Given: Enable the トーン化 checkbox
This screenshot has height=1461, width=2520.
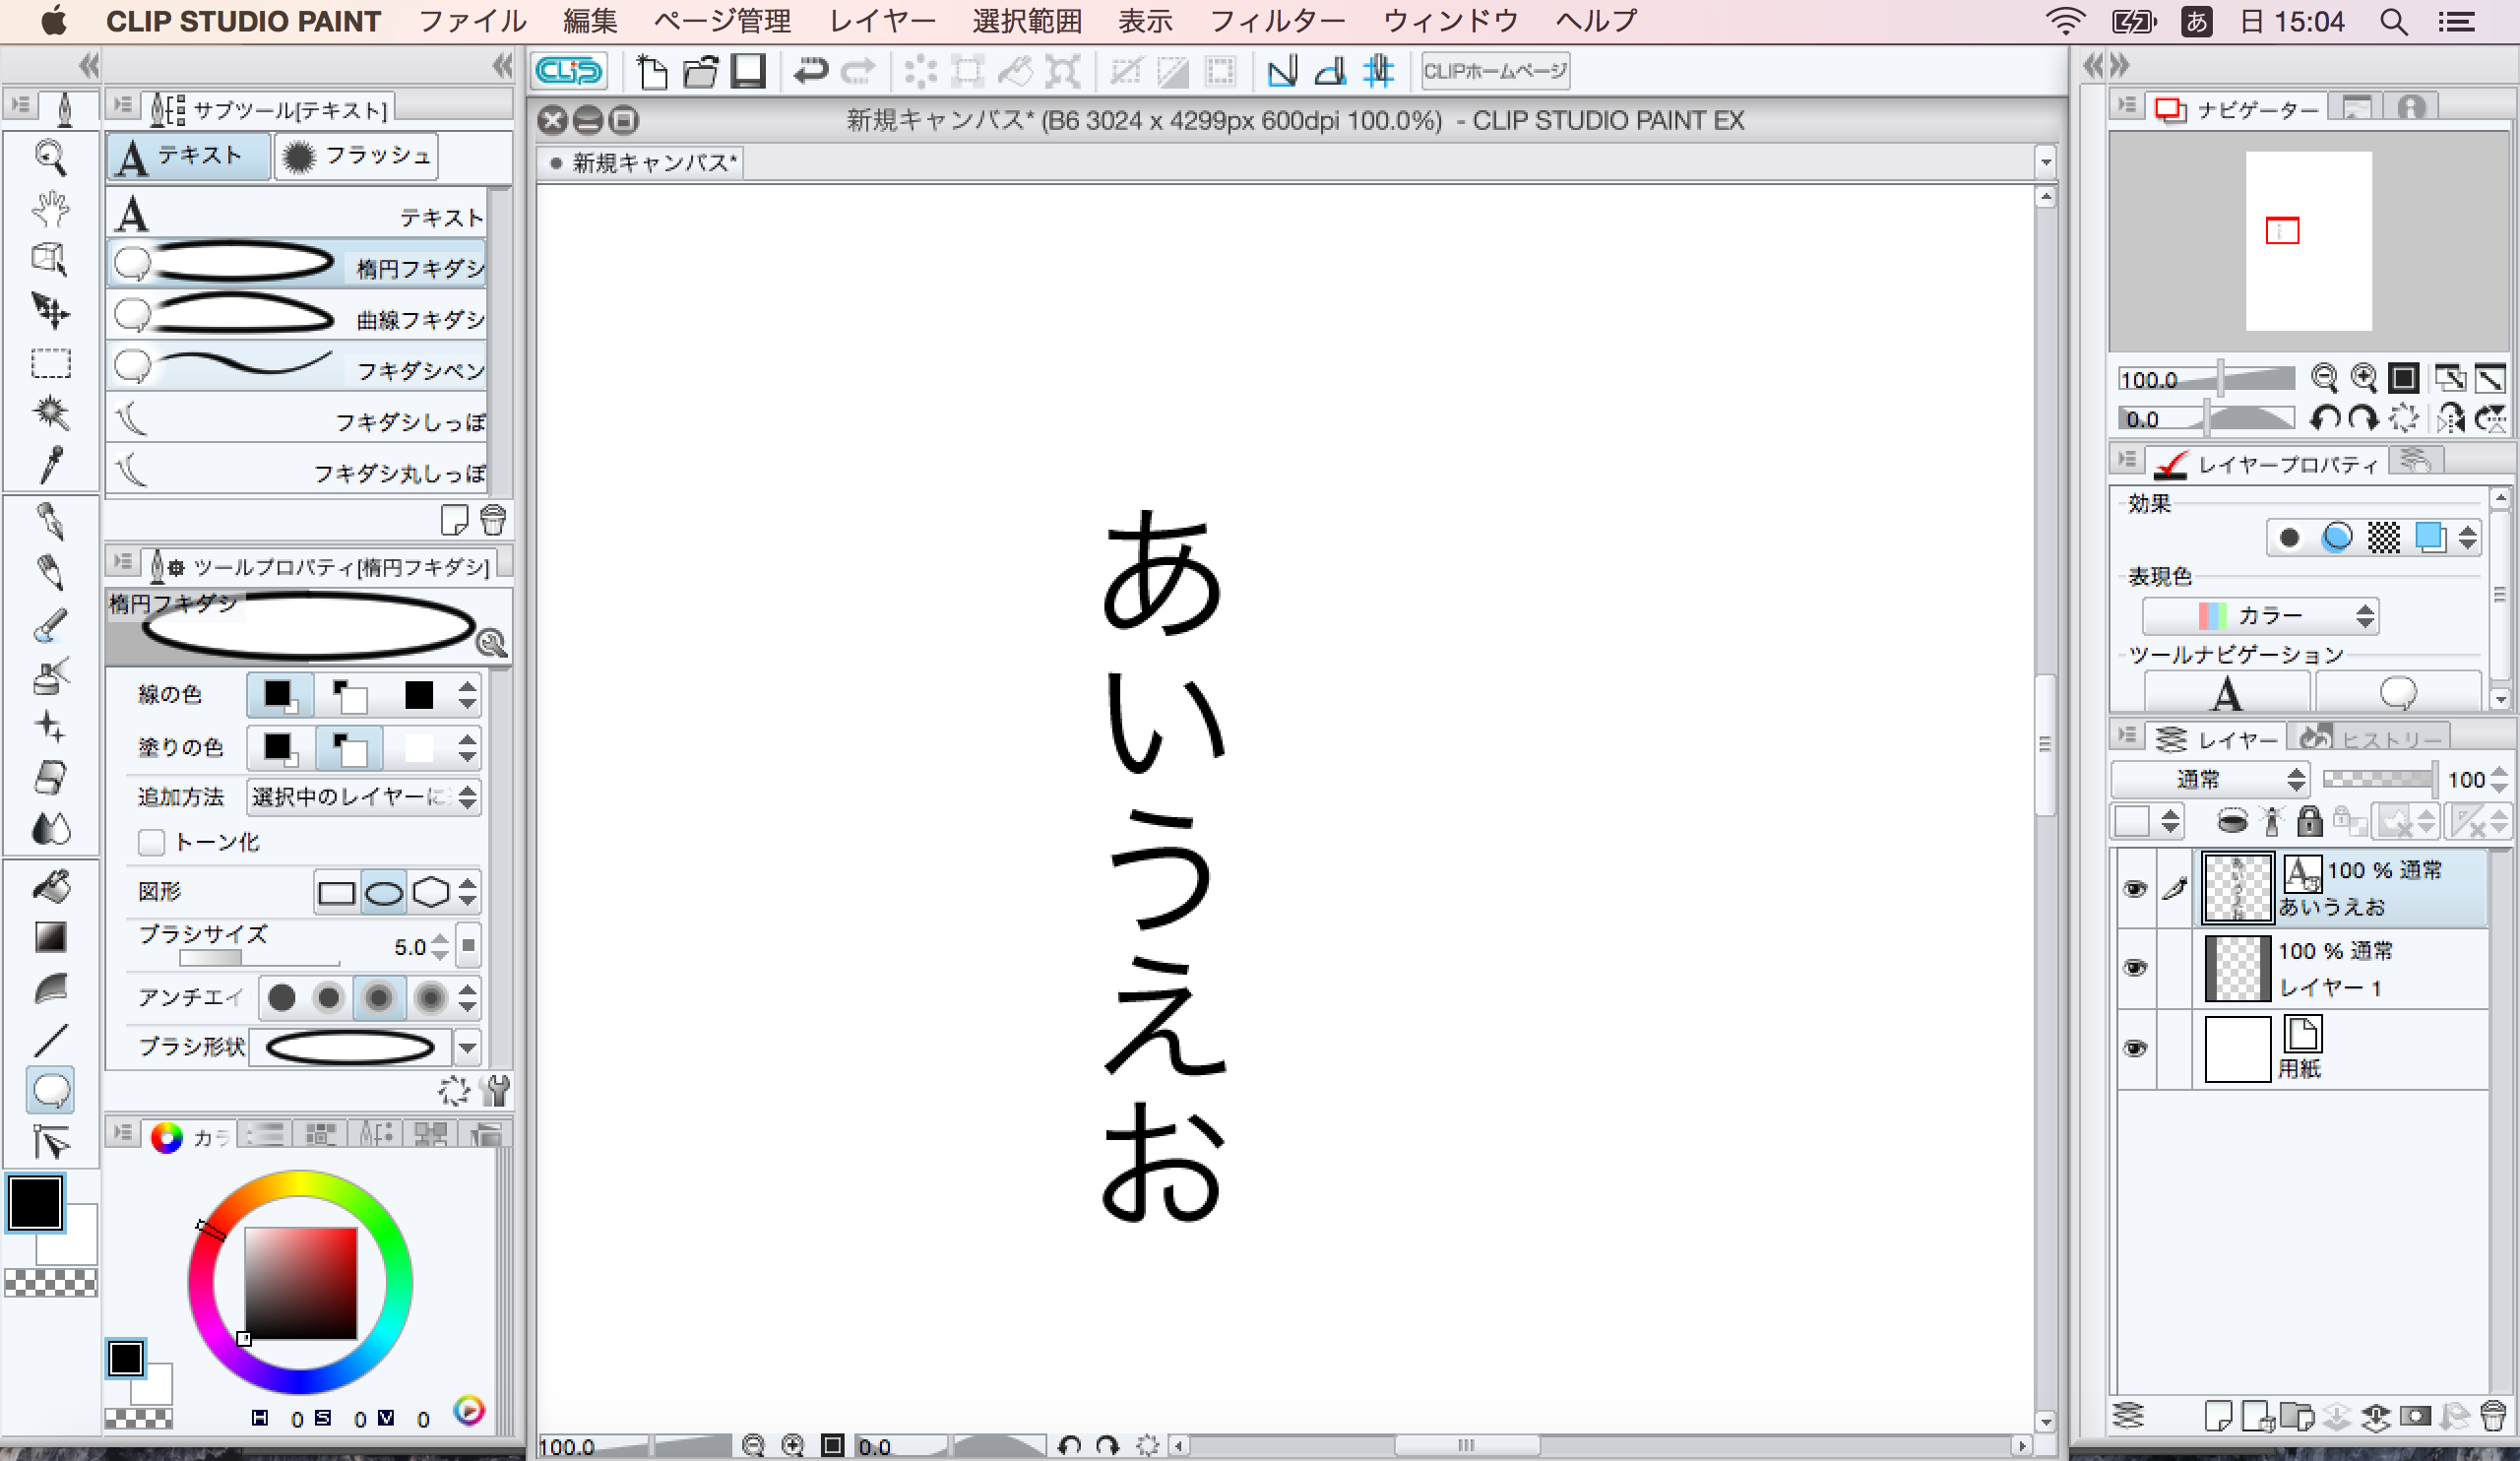Looking at the screenshot, I should click(x=152, y=843).
